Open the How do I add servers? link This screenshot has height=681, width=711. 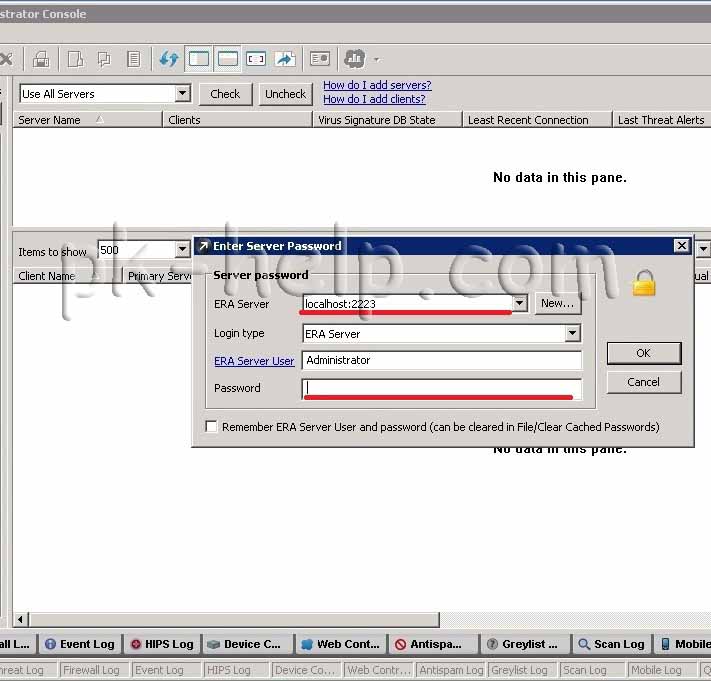coord(377,85)
